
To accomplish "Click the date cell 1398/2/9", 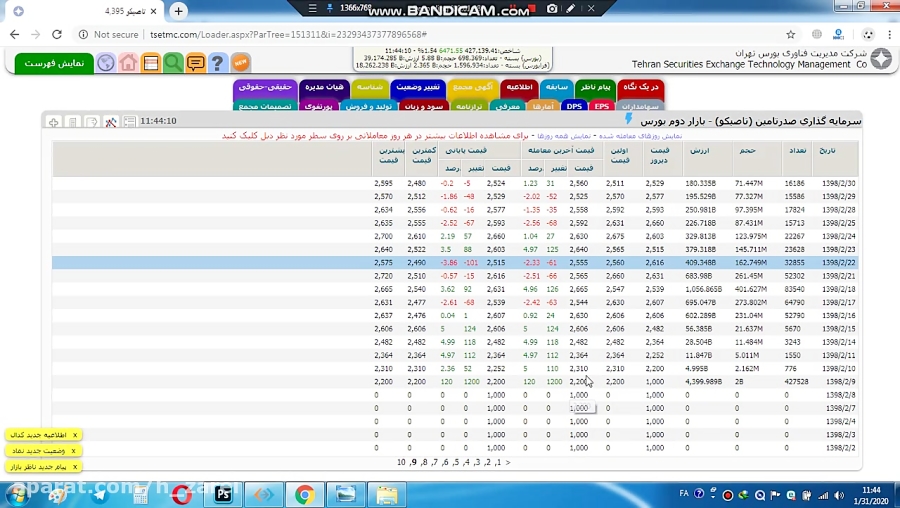I will coord(840,382).
